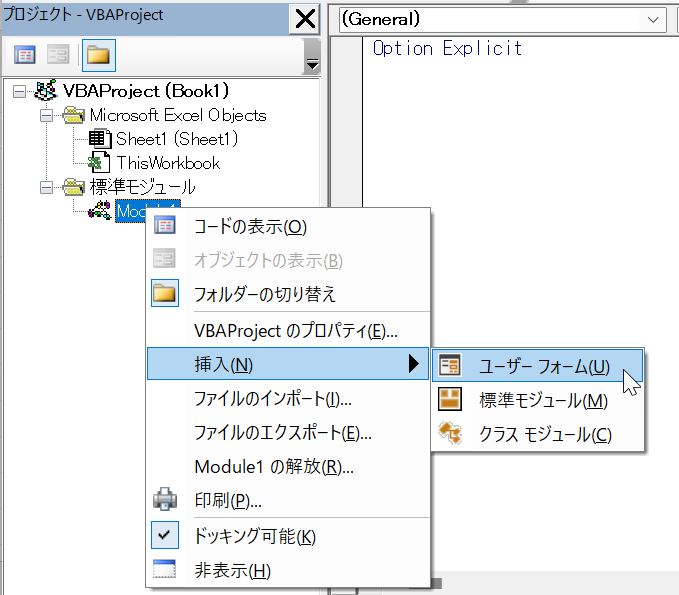This screenshot has height=595, width=679.
Task: Select ThisWorkbook tree label
Action: coord(168,163)
